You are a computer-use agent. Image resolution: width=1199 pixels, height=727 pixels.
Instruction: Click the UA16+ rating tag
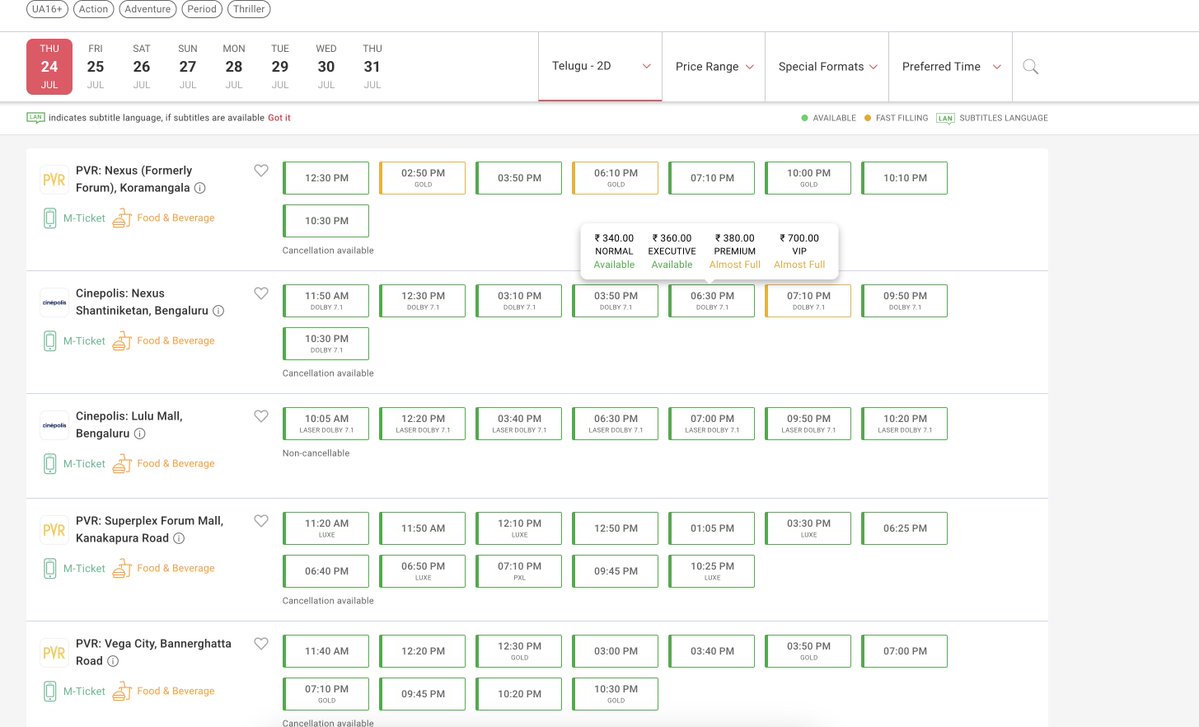(x=47, y=9)
